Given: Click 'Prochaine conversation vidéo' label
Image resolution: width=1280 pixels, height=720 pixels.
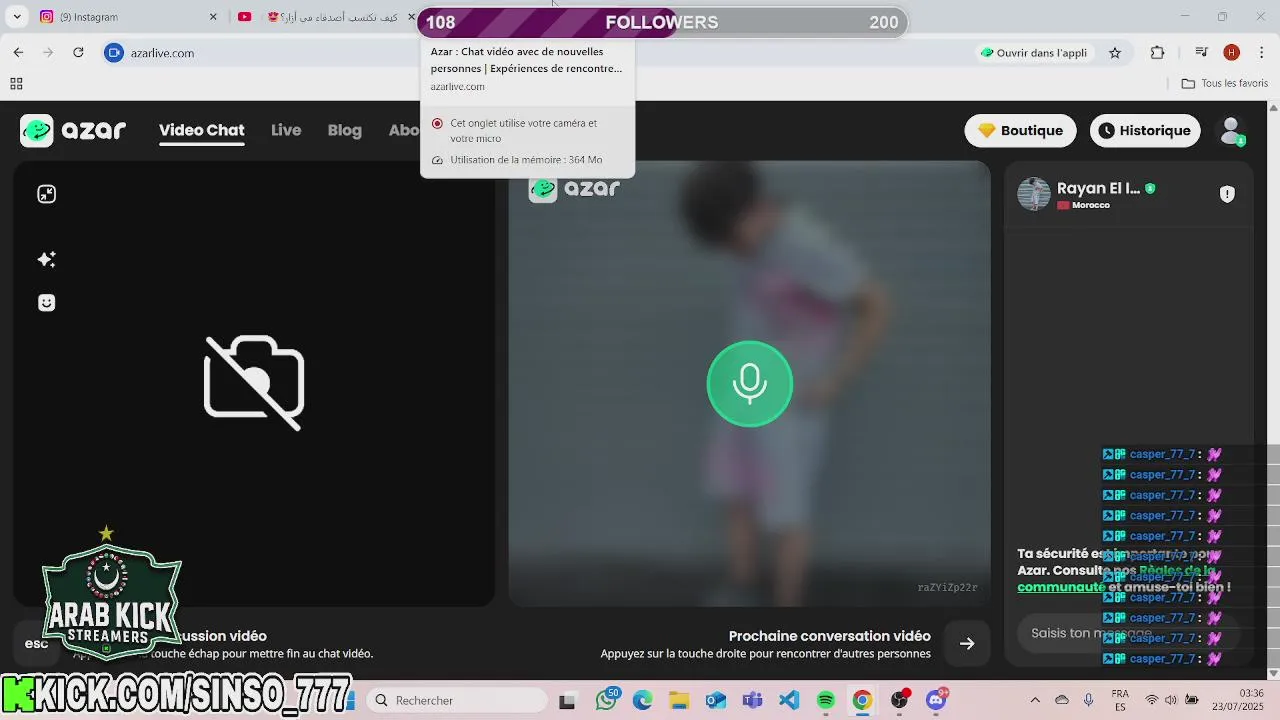Looking at the screenshot, I should (829, 636).
